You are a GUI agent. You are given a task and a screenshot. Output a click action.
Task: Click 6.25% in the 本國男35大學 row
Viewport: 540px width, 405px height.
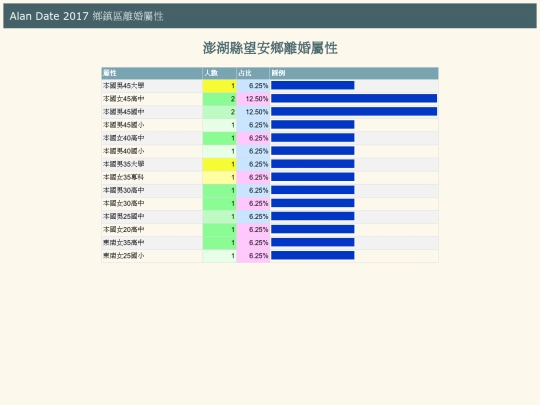pyautogui.click(x=258, y=164)
